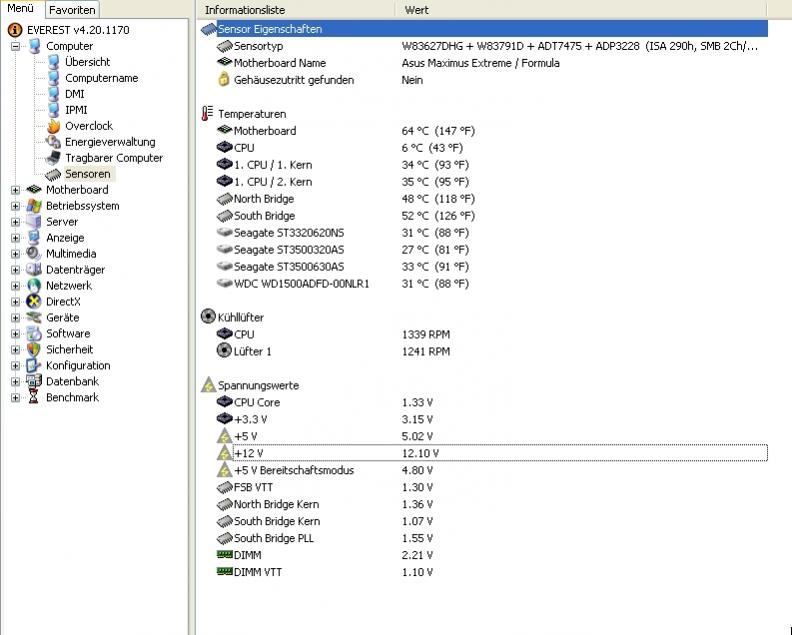The width and height of the screenshot is (792, 635).
Task: Click the Informationsliste column header
Action: point(295,10)
